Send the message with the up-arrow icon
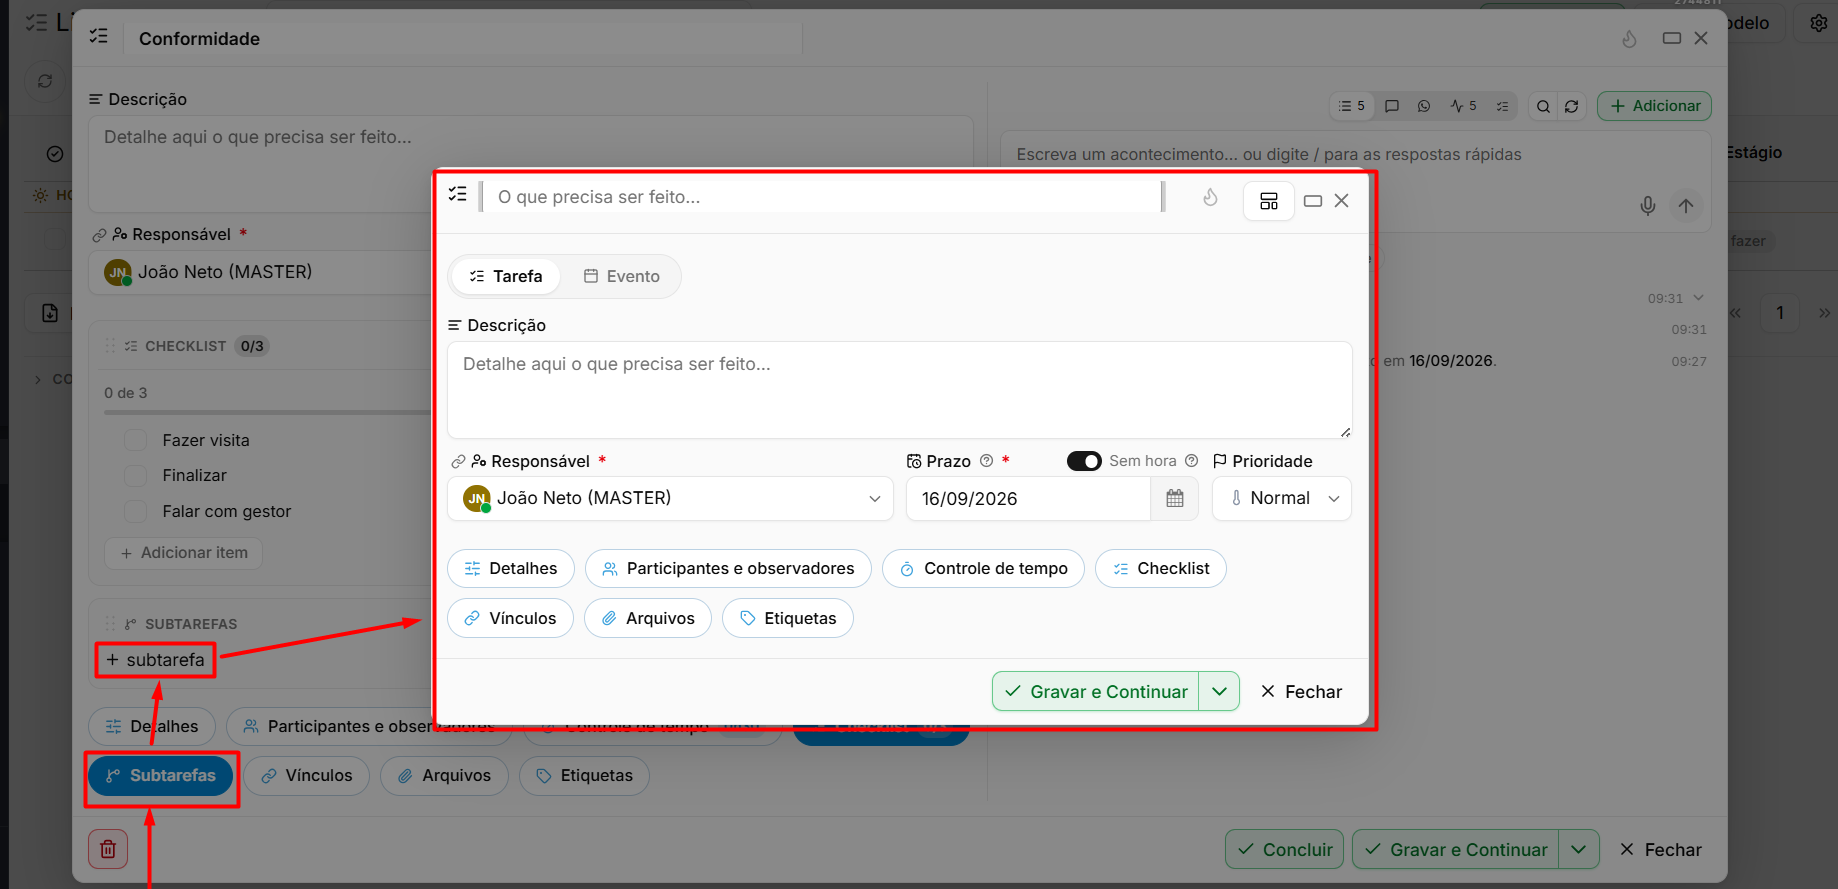The height and width of the screenshot is (889, 1838). [1686, 206]
